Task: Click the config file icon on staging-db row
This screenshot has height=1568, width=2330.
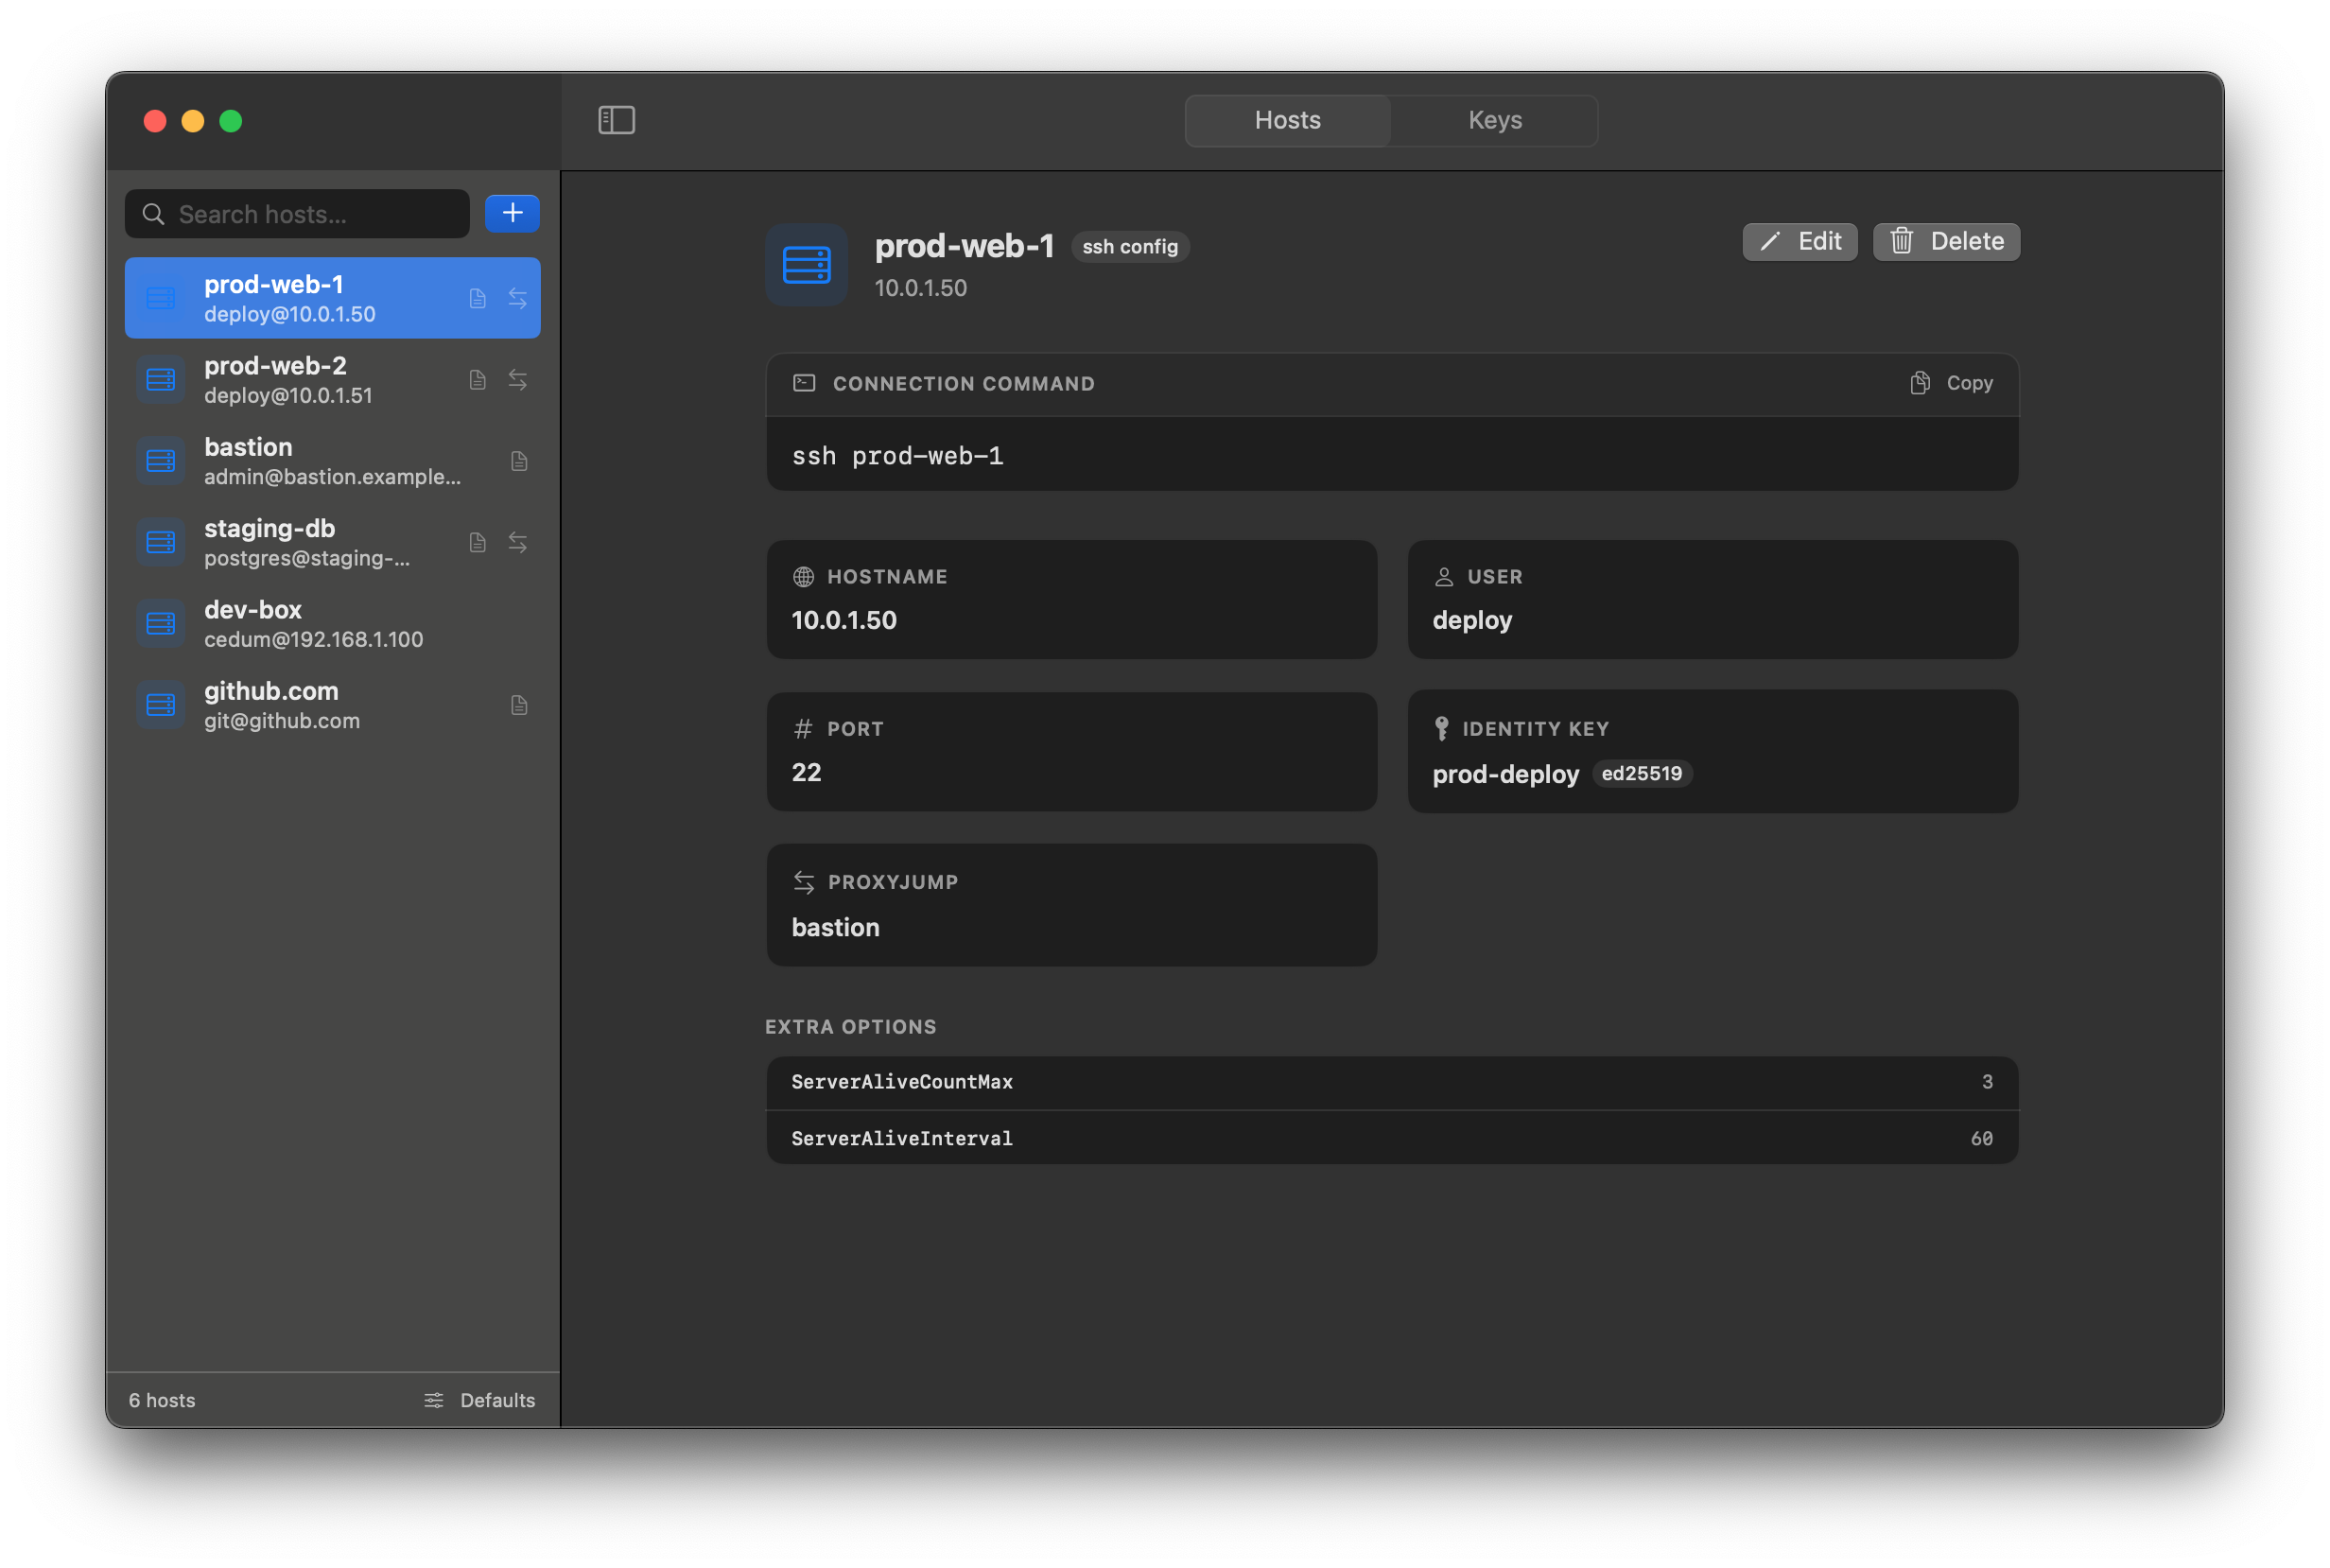Action: click(478, 542)
